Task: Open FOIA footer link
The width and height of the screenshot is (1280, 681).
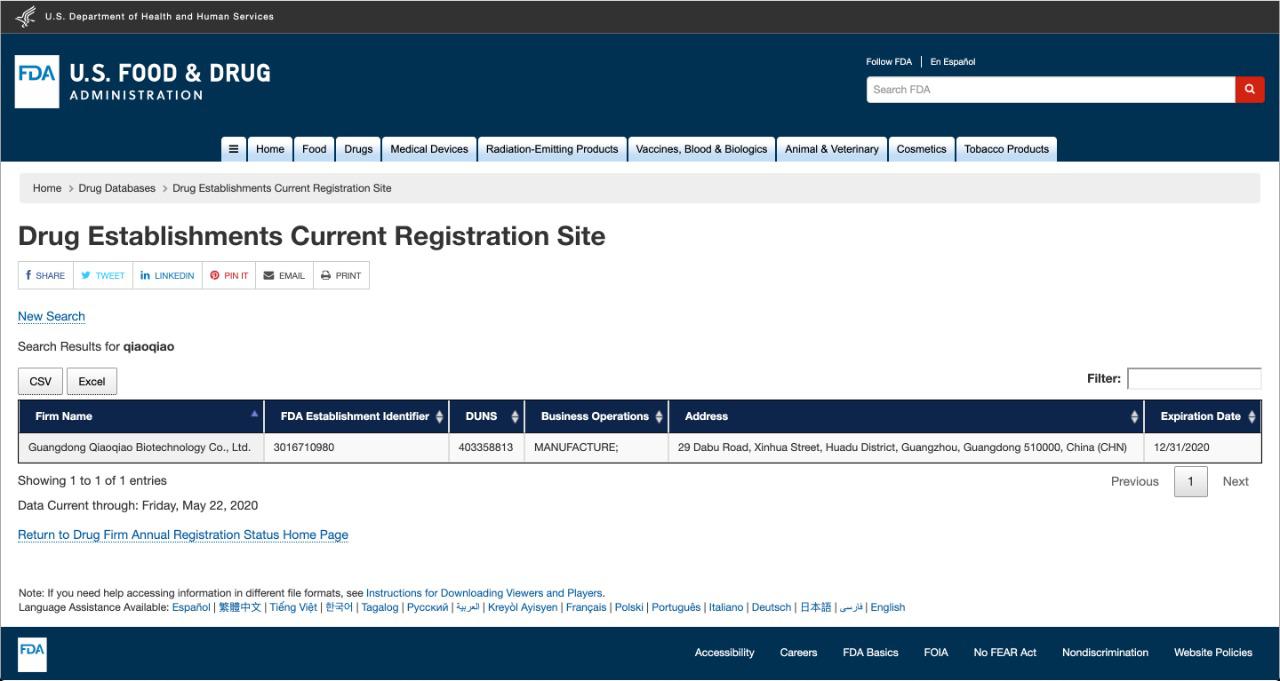Action: coord(936,653)
